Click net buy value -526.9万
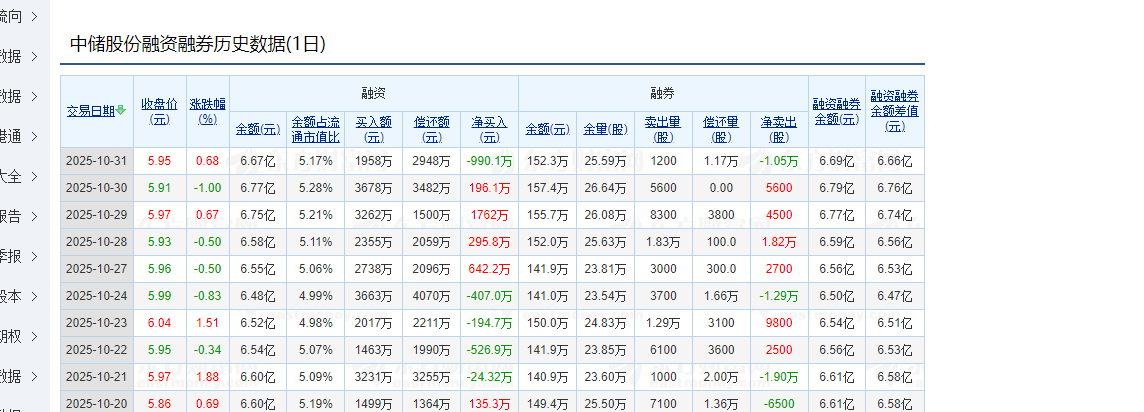The width and height of the screenshot is (1144, 412). [x=490, y=350]
